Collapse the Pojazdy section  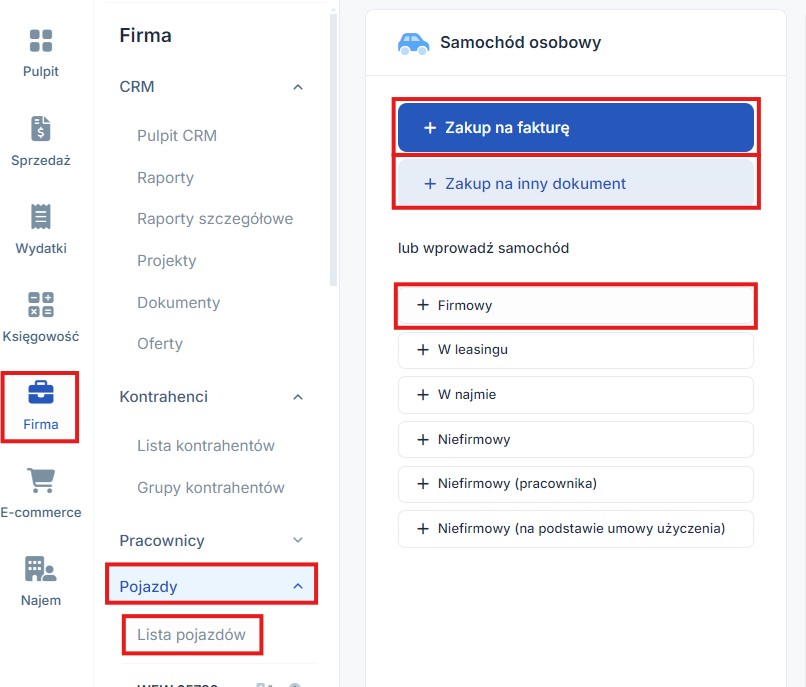pyautogui.click(x=297, y=586)
